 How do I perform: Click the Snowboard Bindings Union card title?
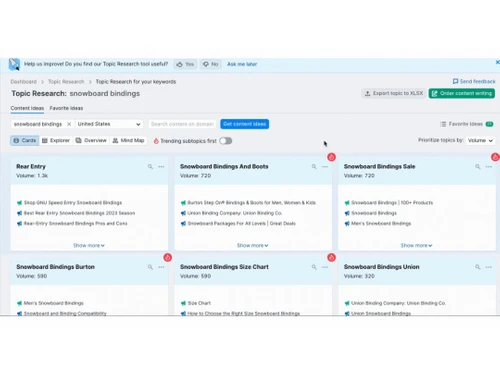tap(382, 267)
